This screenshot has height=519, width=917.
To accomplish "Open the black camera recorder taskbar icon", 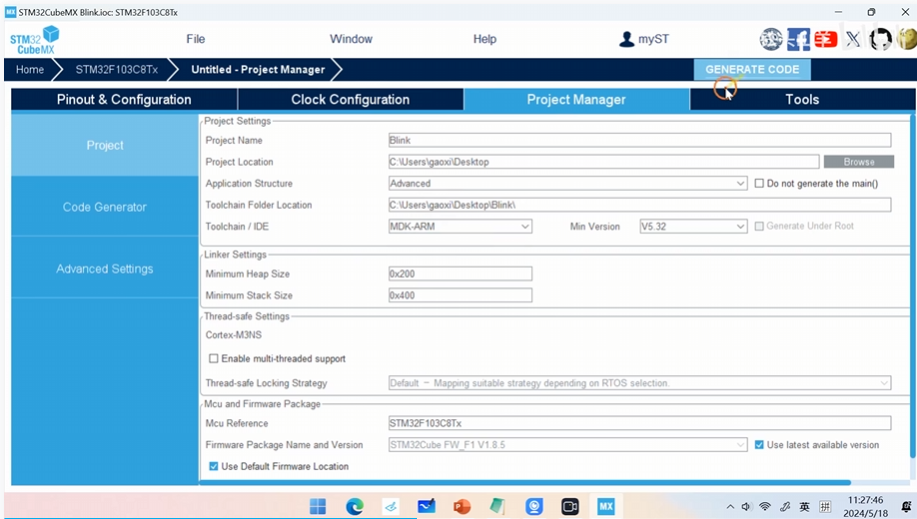I will [570, 506].
